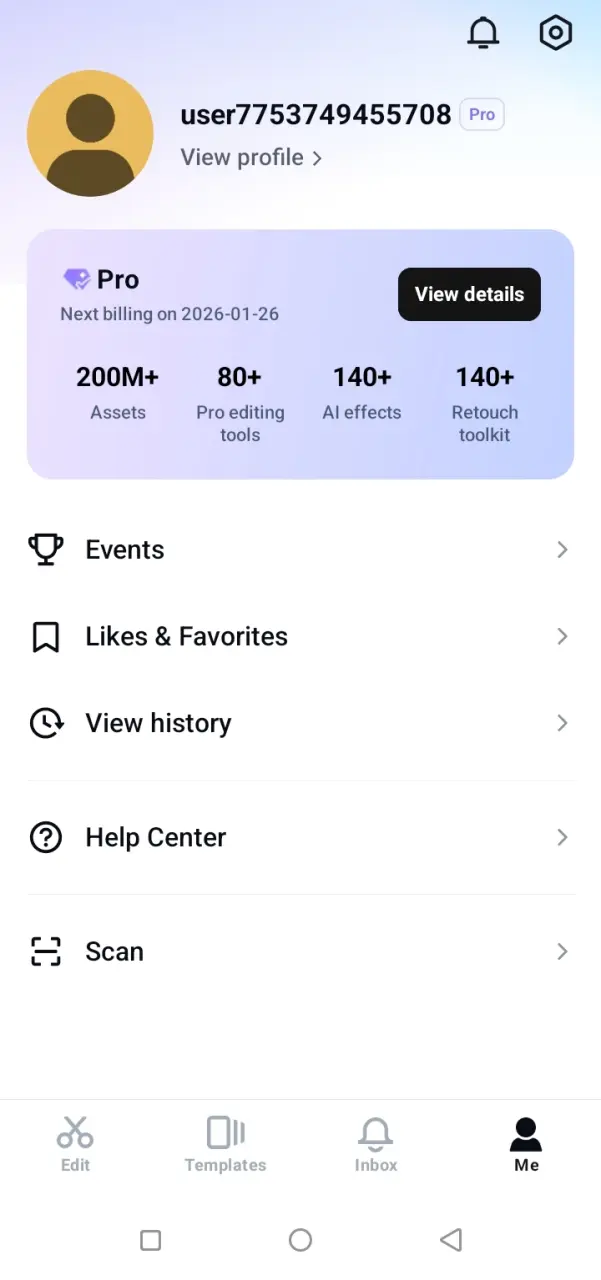Tap the Android back navigation triangle
This screenshot has width=601, height=1280.
point(451,1240)
